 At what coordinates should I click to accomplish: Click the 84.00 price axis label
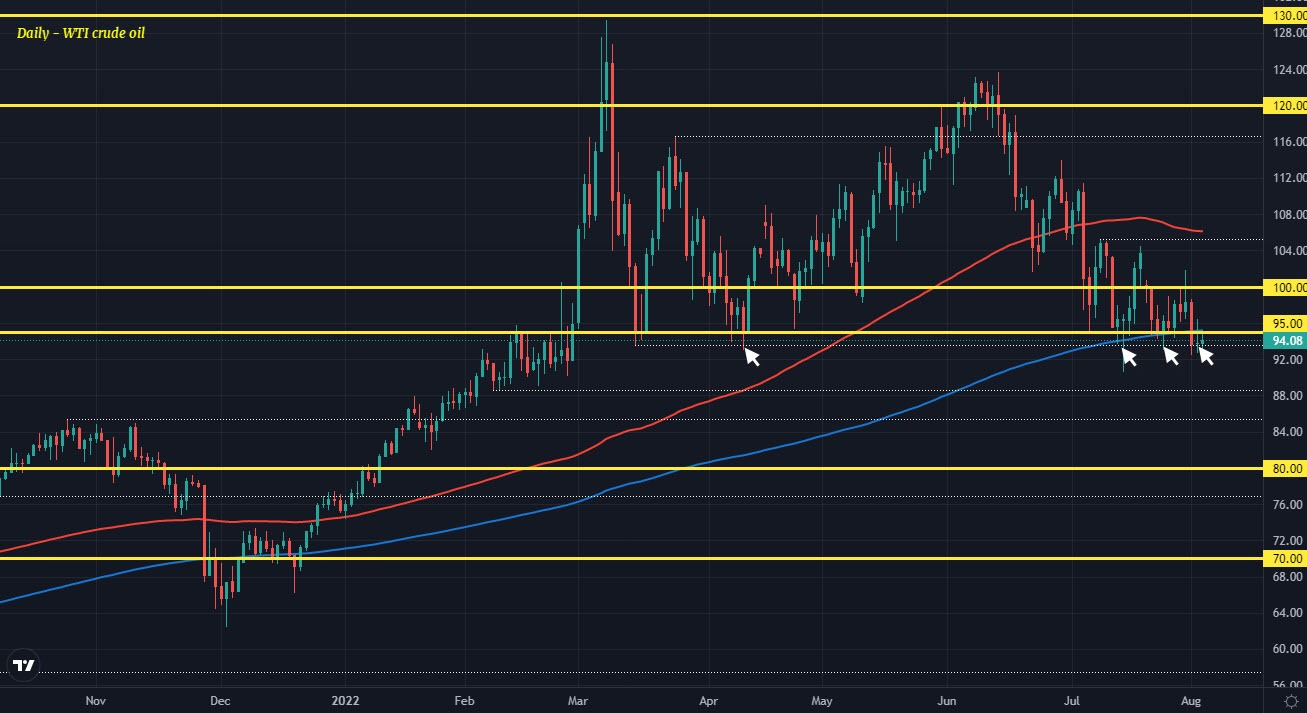click(x=1287, y=431)
